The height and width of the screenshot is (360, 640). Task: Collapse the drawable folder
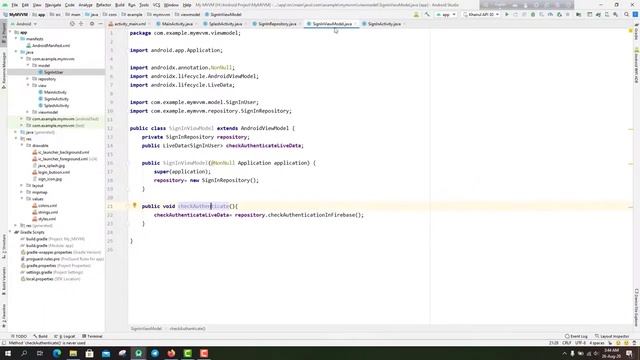click(22, 145)
